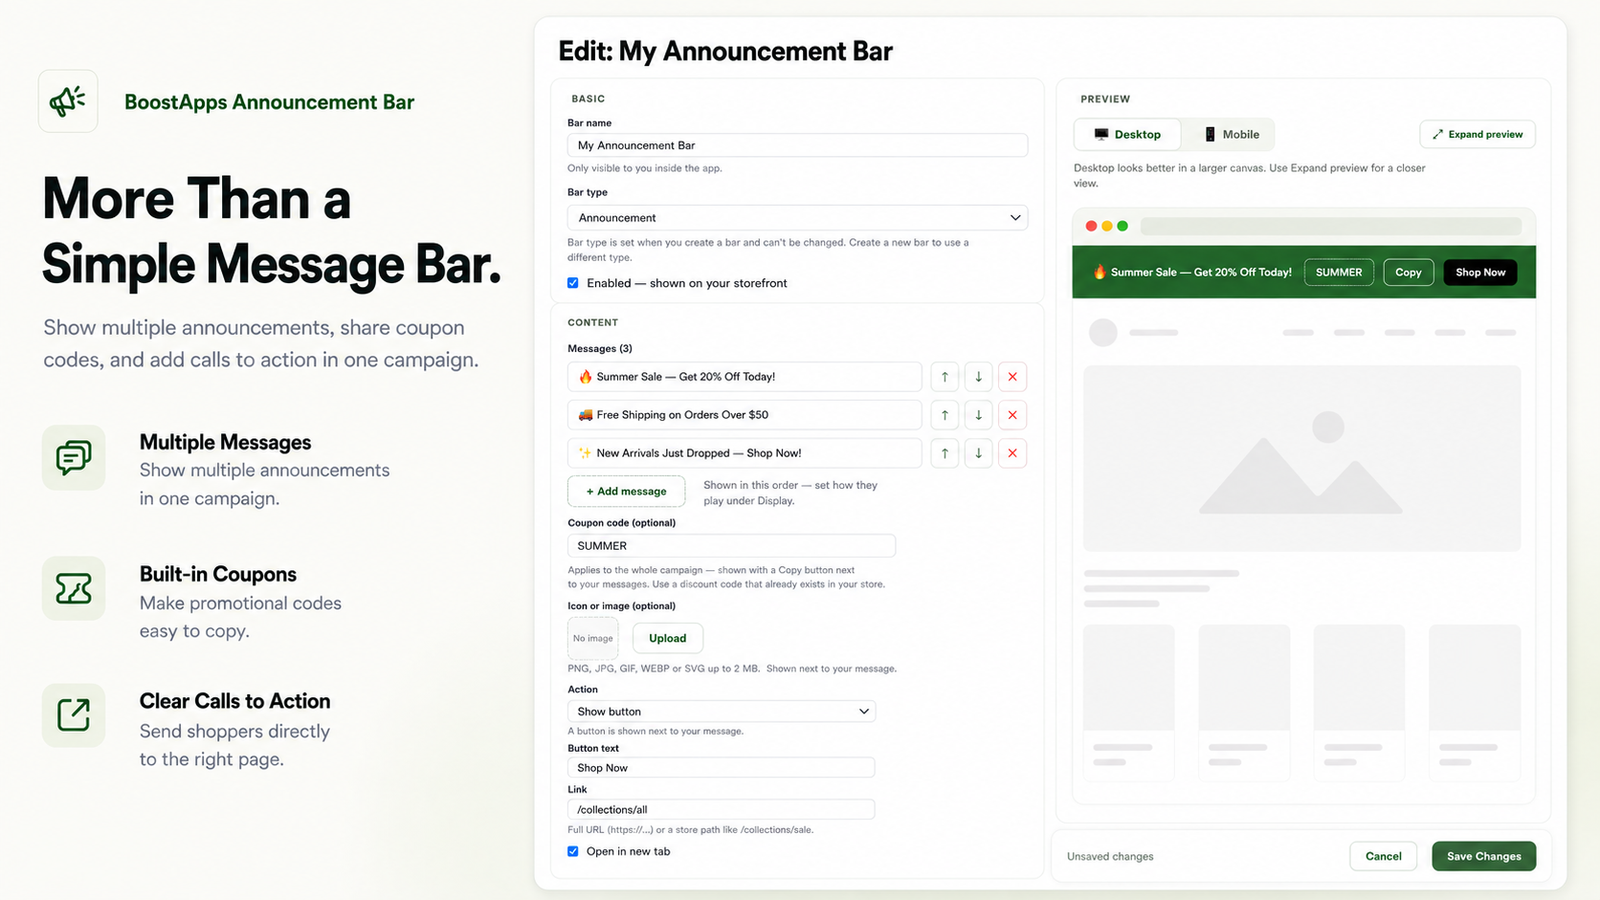
Task: Click the BoostApps megaphone logo icon
Action: click(x=68, y=101)
